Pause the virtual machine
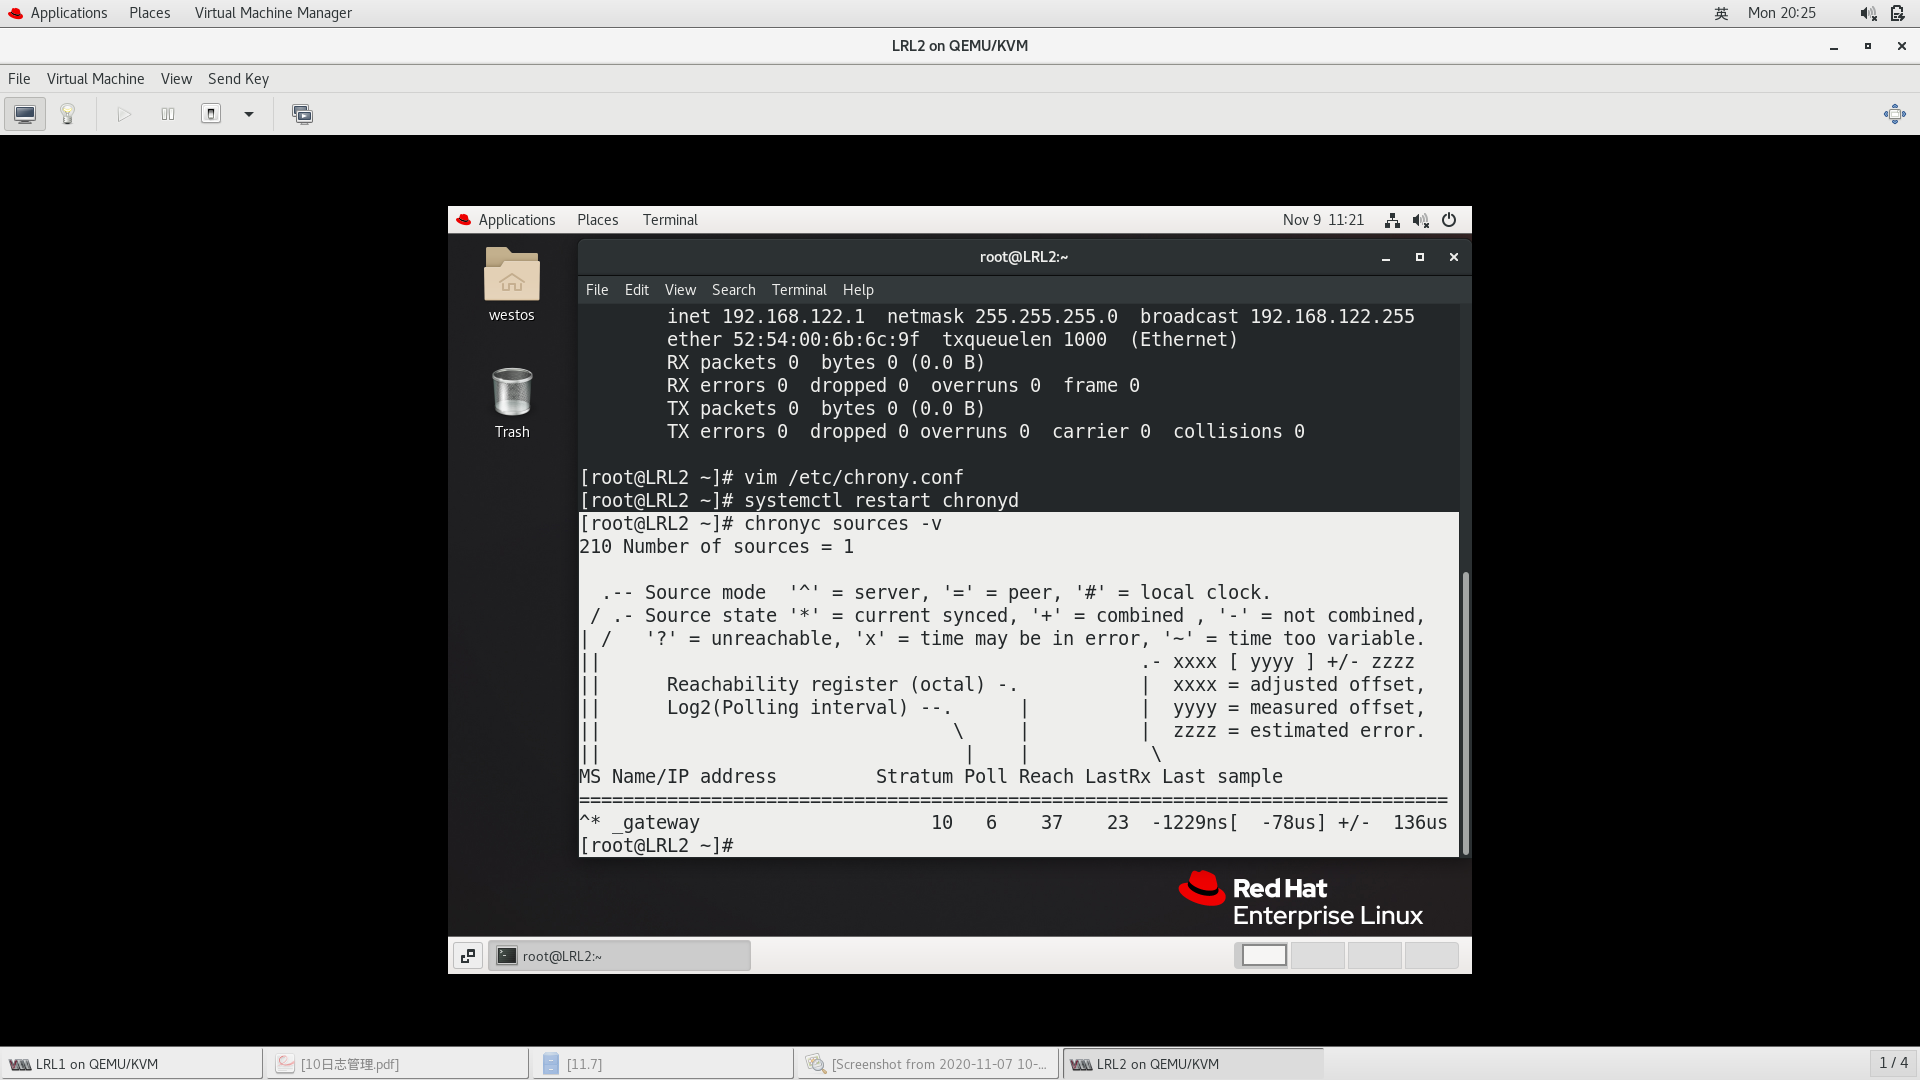The image size is (1920, 1080). point(168,114)
